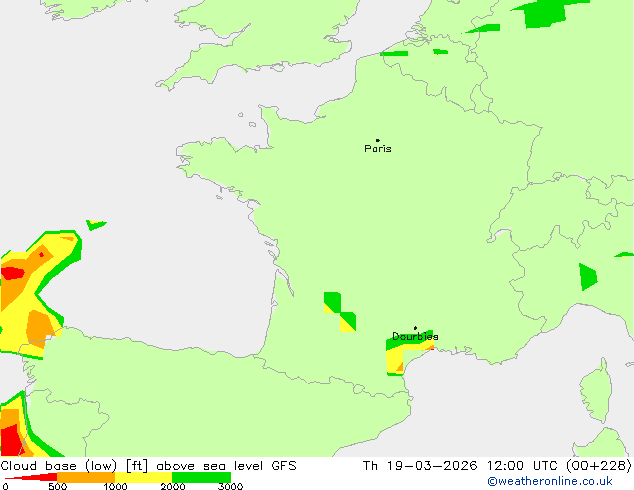Click the yellow 1000-2000 ft legend segment

click(x=144, y=477)
